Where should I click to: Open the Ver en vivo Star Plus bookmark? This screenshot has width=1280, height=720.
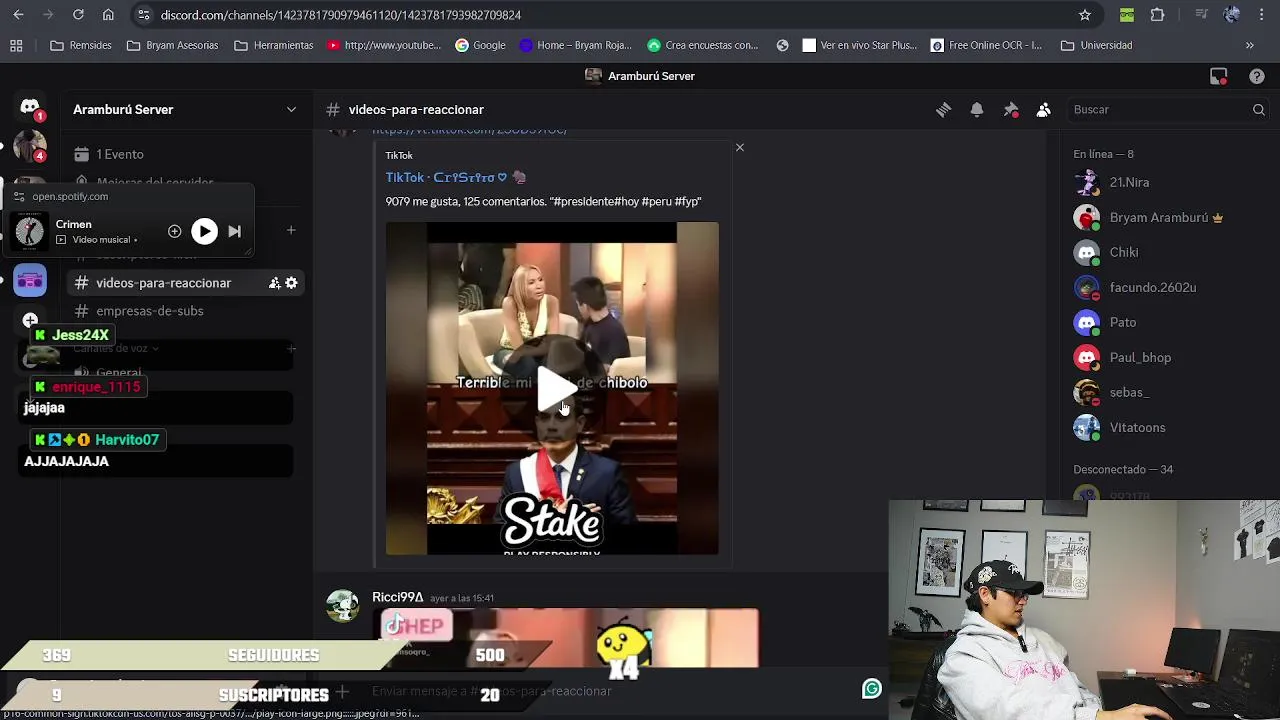(859, 45)
